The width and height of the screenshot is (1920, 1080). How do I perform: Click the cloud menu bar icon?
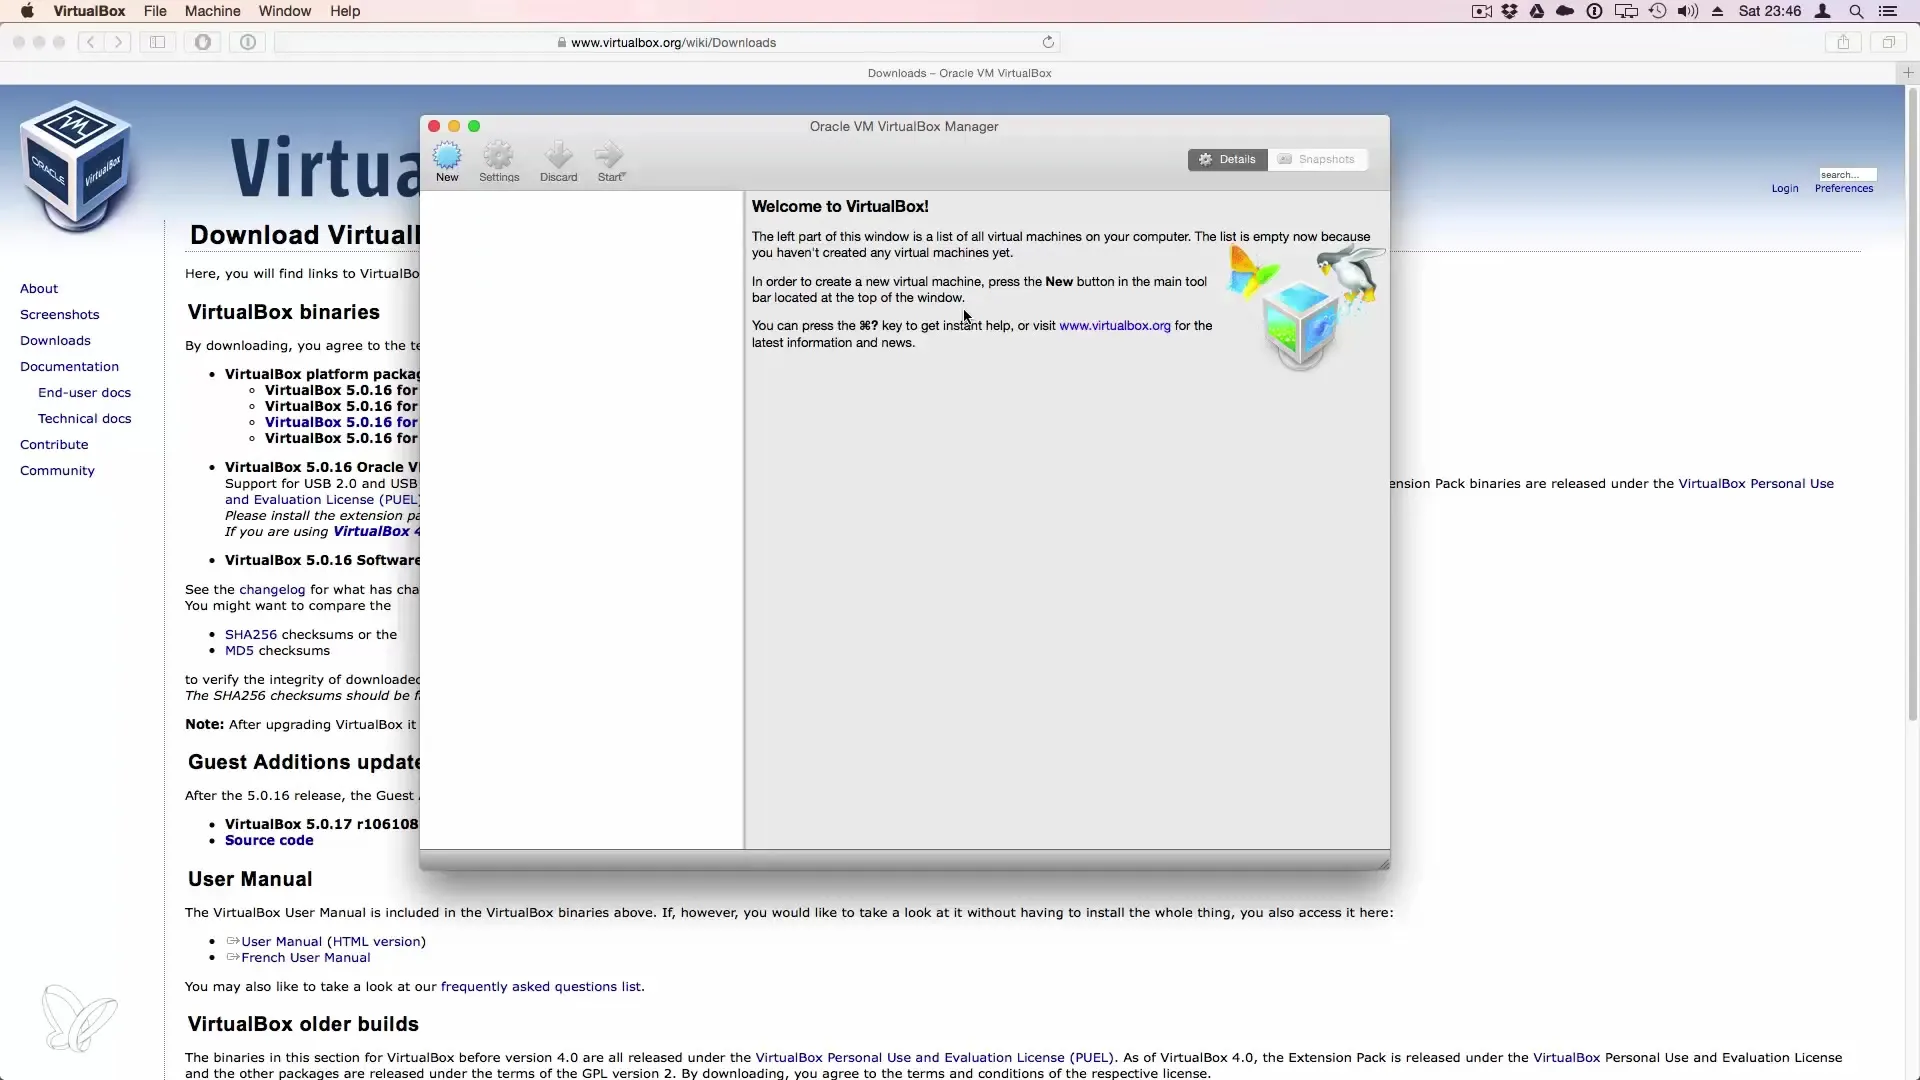[x=1565, y=11]
